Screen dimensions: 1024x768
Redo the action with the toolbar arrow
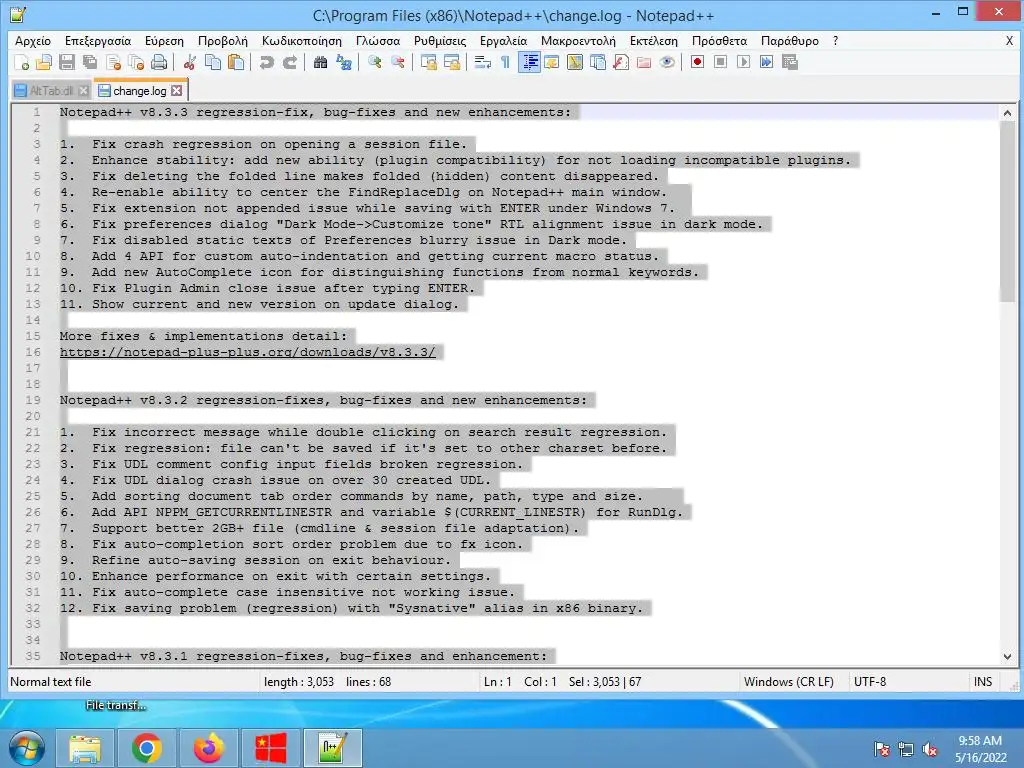(290, 62)
